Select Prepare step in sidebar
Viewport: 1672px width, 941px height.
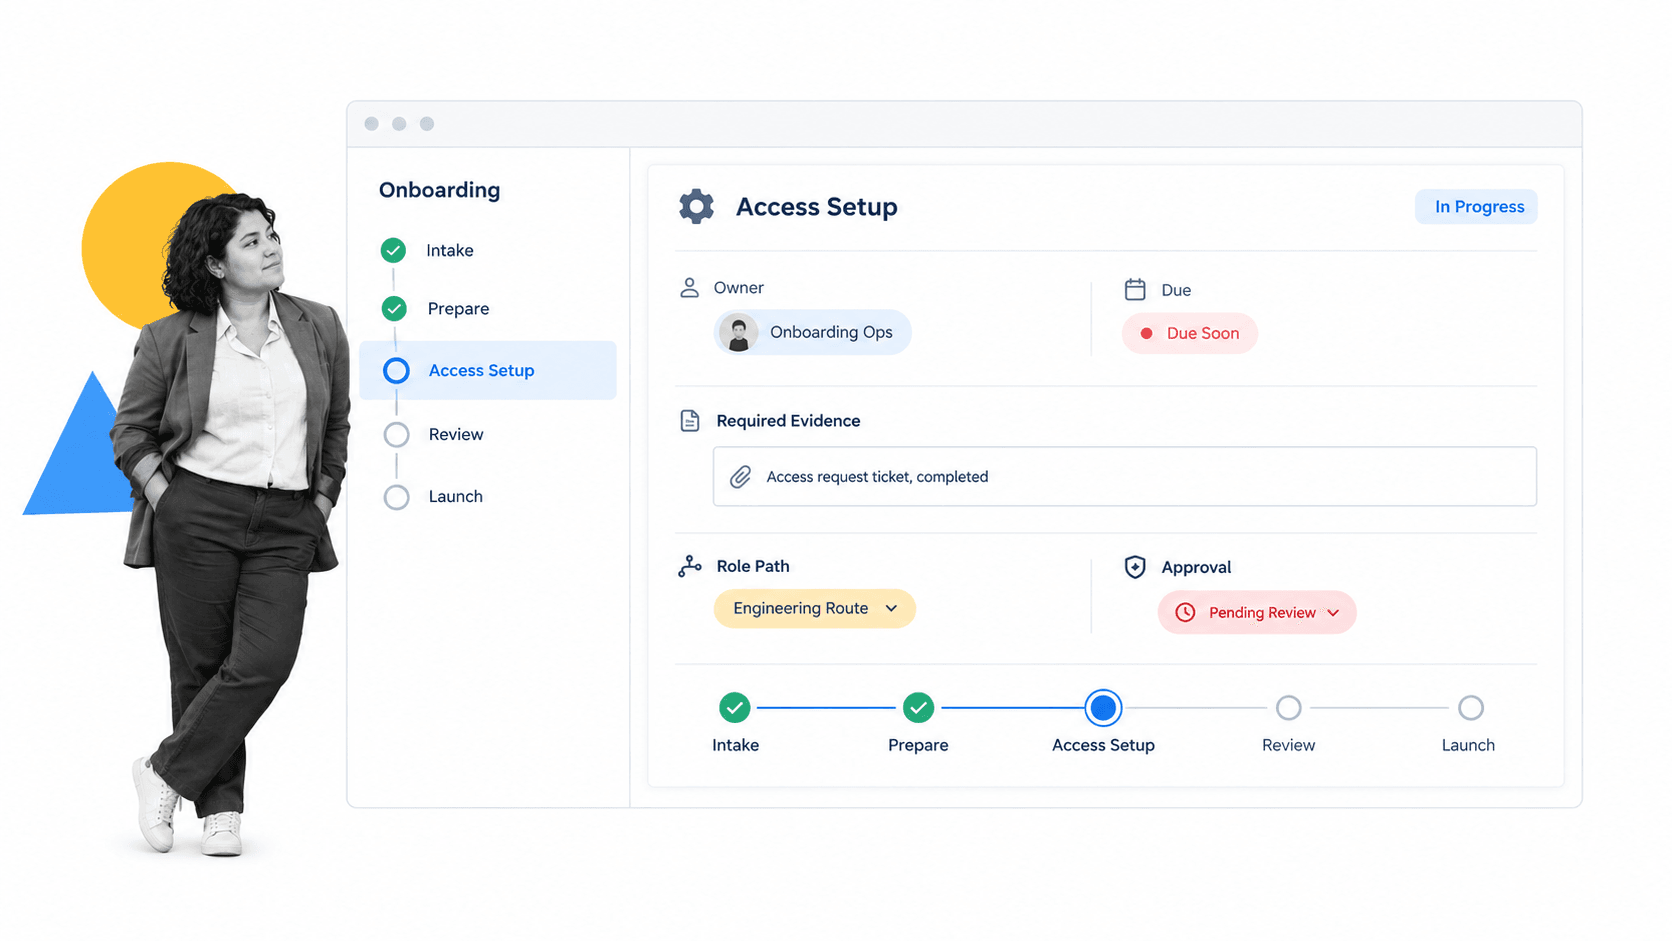(x=458, y=308)
